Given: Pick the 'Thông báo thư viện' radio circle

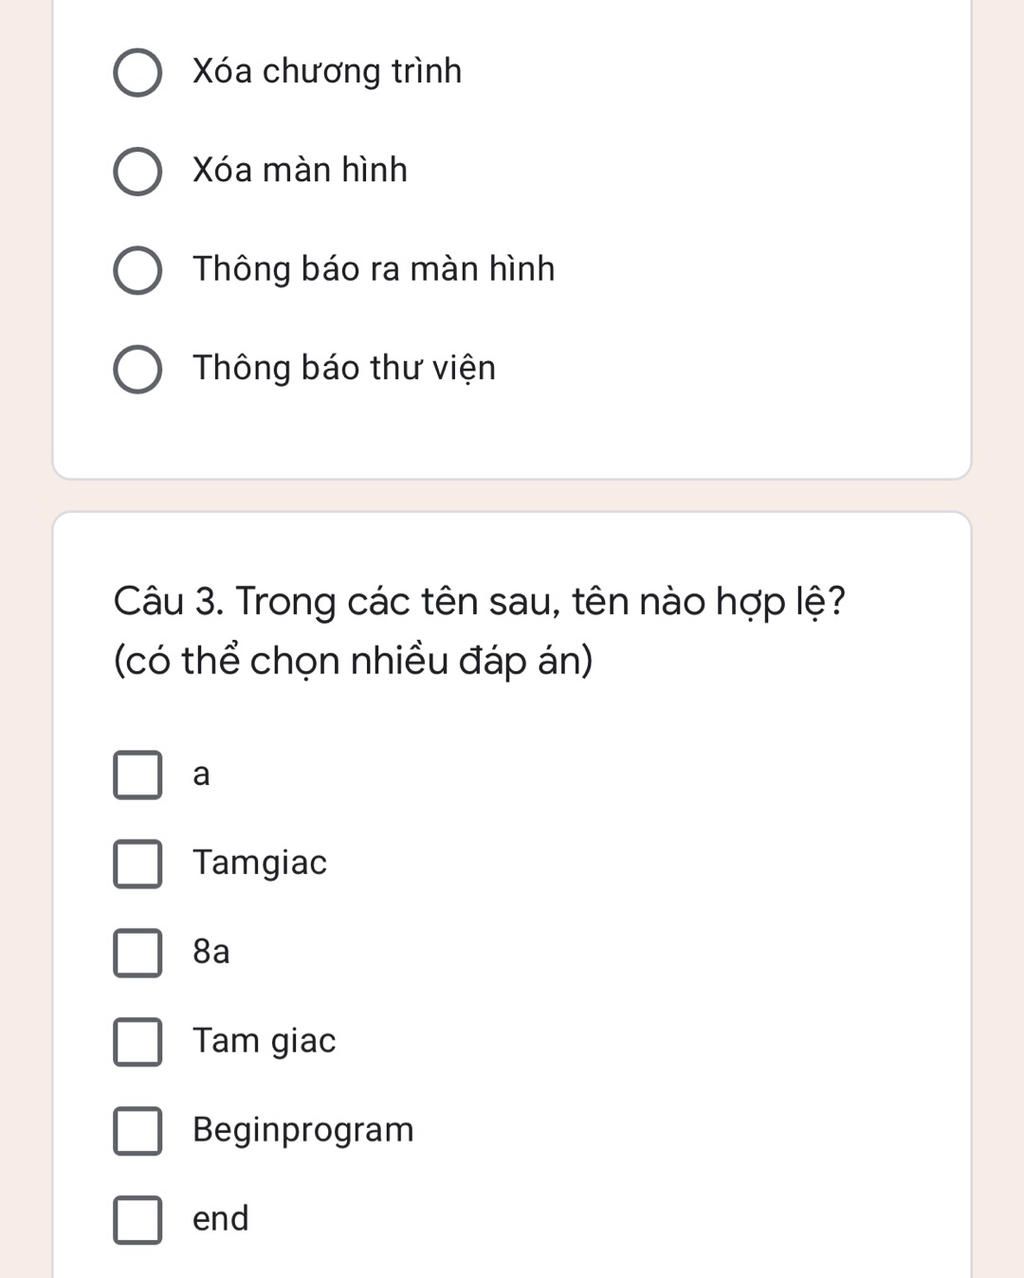Looking at the screenshot, I should (x=138, y=370).
